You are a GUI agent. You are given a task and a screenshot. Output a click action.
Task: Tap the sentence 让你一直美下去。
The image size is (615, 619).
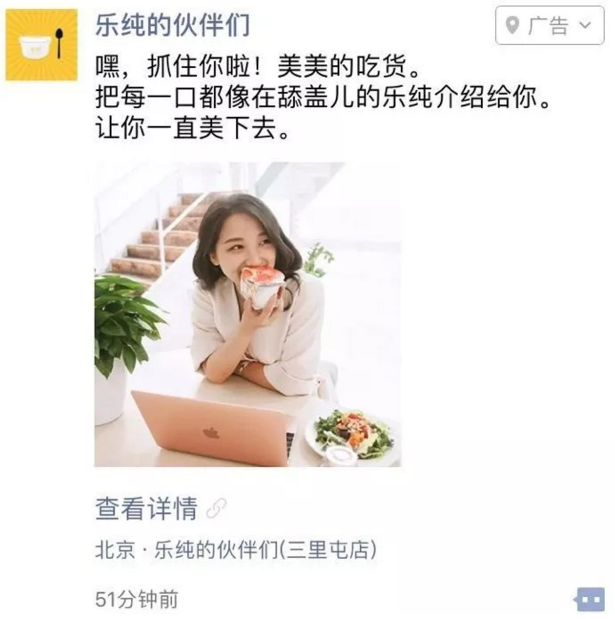pyautogui.click(x=193, y=129)
